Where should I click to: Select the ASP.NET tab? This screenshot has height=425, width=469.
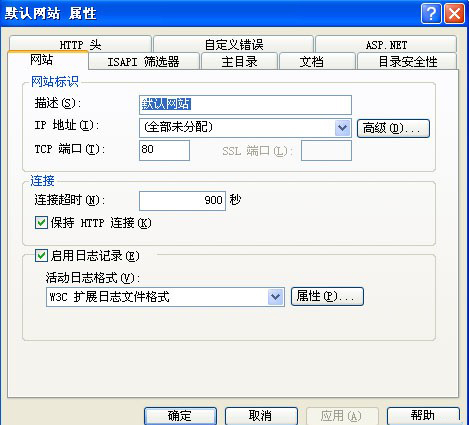click(386, 44)
